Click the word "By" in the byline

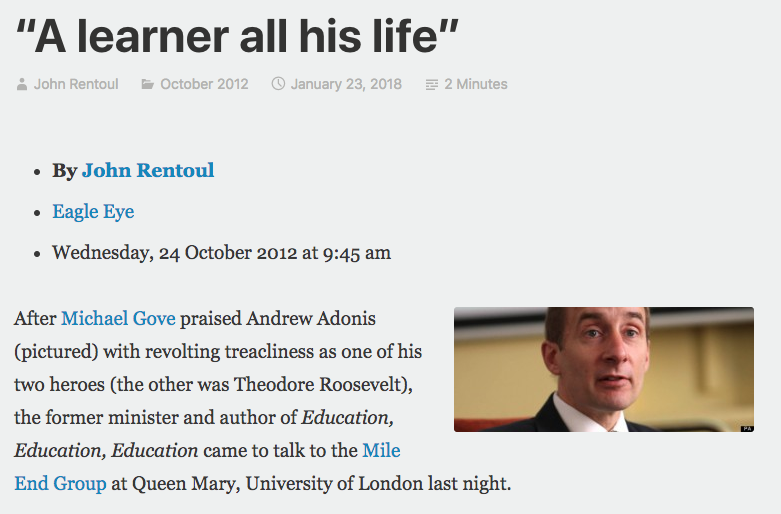65,170
